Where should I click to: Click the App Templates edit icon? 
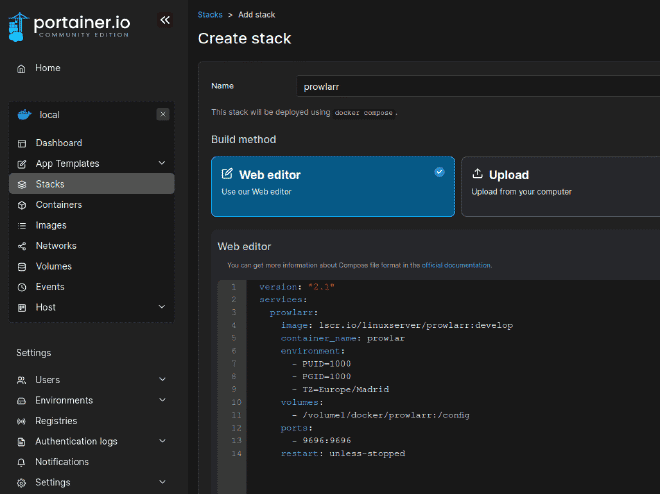tap(22, 164)
